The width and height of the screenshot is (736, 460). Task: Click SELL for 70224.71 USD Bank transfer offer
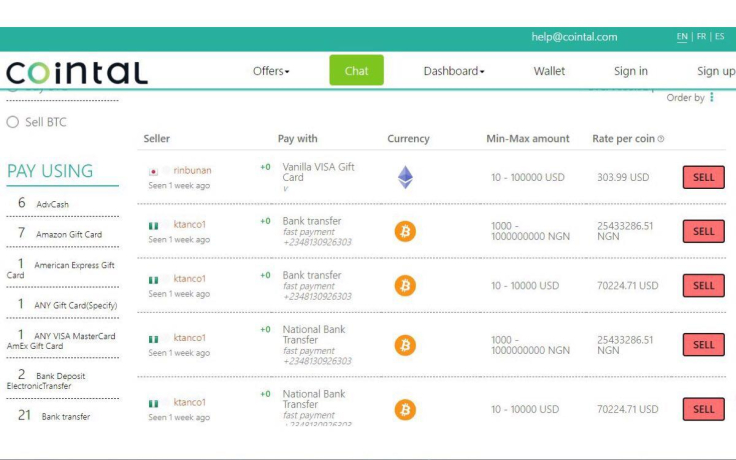click(704, 285)
